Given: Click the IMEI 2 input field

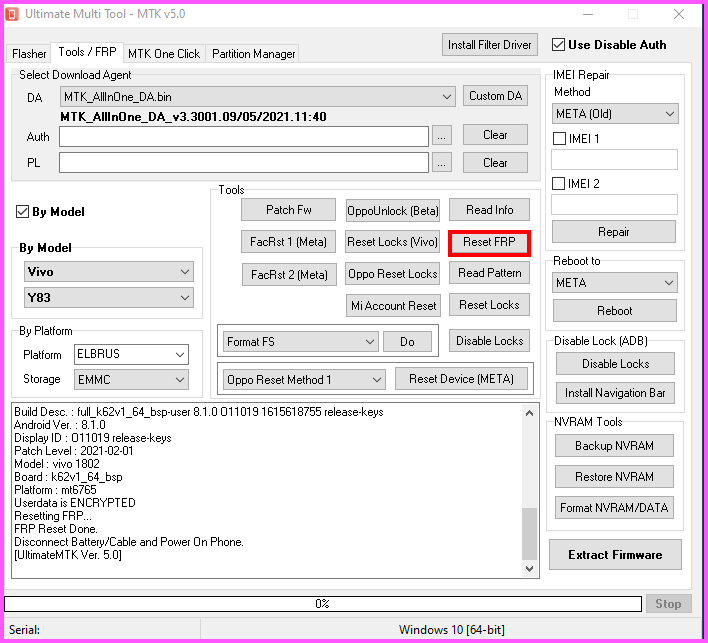Looking at the screenshot, I should (614, 205).
